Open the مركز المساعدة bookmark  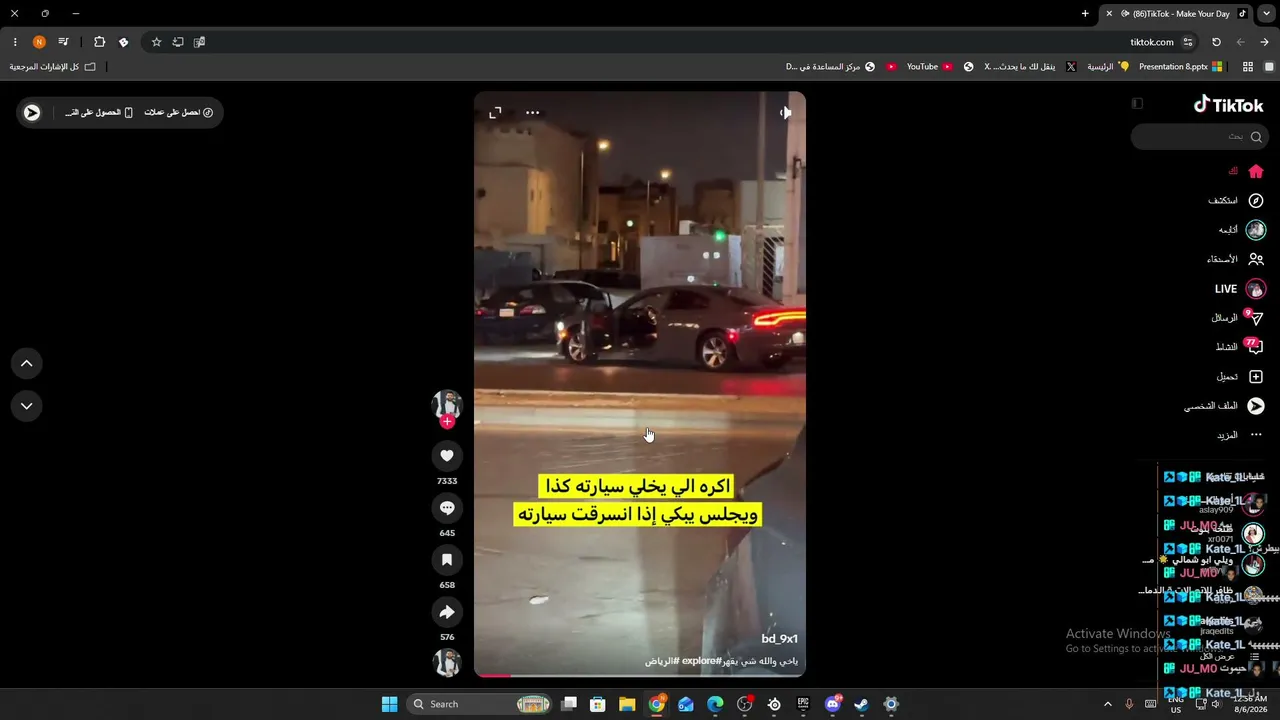[x=830, y=67]
